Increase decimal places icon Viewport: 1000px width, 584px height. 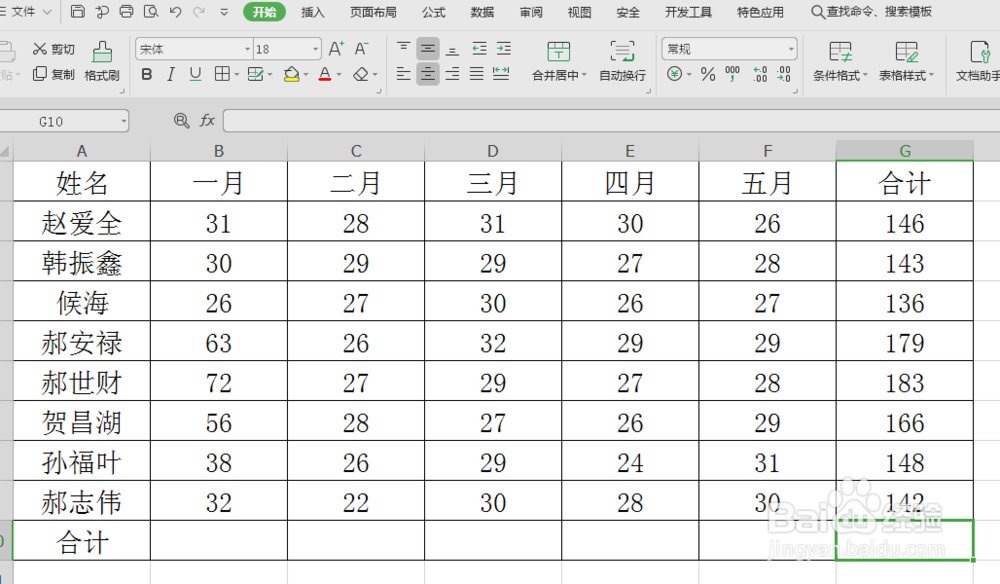click(760, 74)
